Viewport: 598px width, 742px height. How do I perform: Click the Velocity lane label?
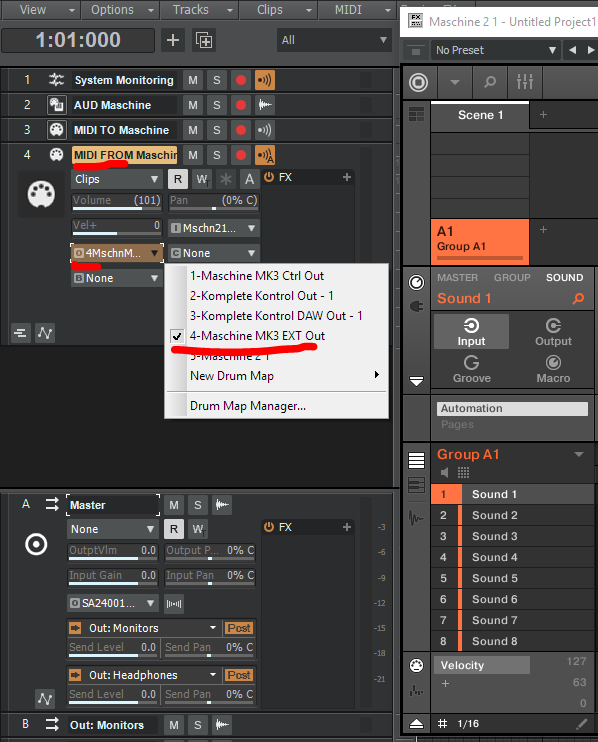pyautogui.click(x=482, y=665)
